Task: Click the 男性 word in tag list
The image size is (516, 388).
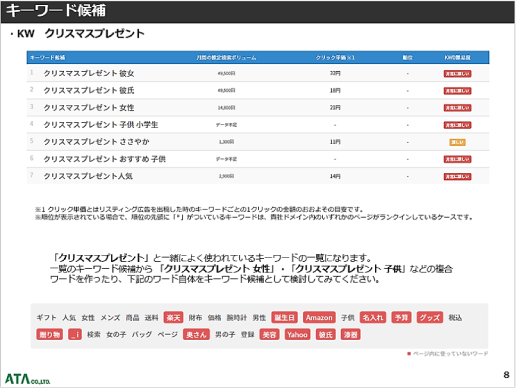Action: pos(259,318)
